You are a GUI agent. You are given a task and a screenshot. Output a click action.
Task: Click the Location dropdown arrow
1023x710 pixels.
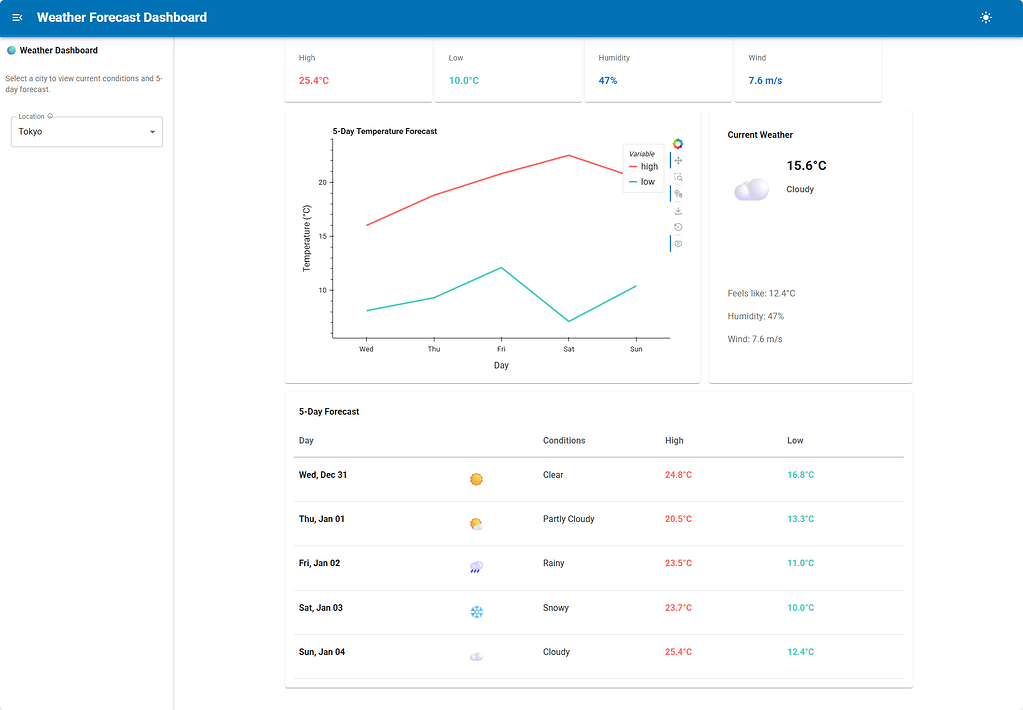point(153,132)
